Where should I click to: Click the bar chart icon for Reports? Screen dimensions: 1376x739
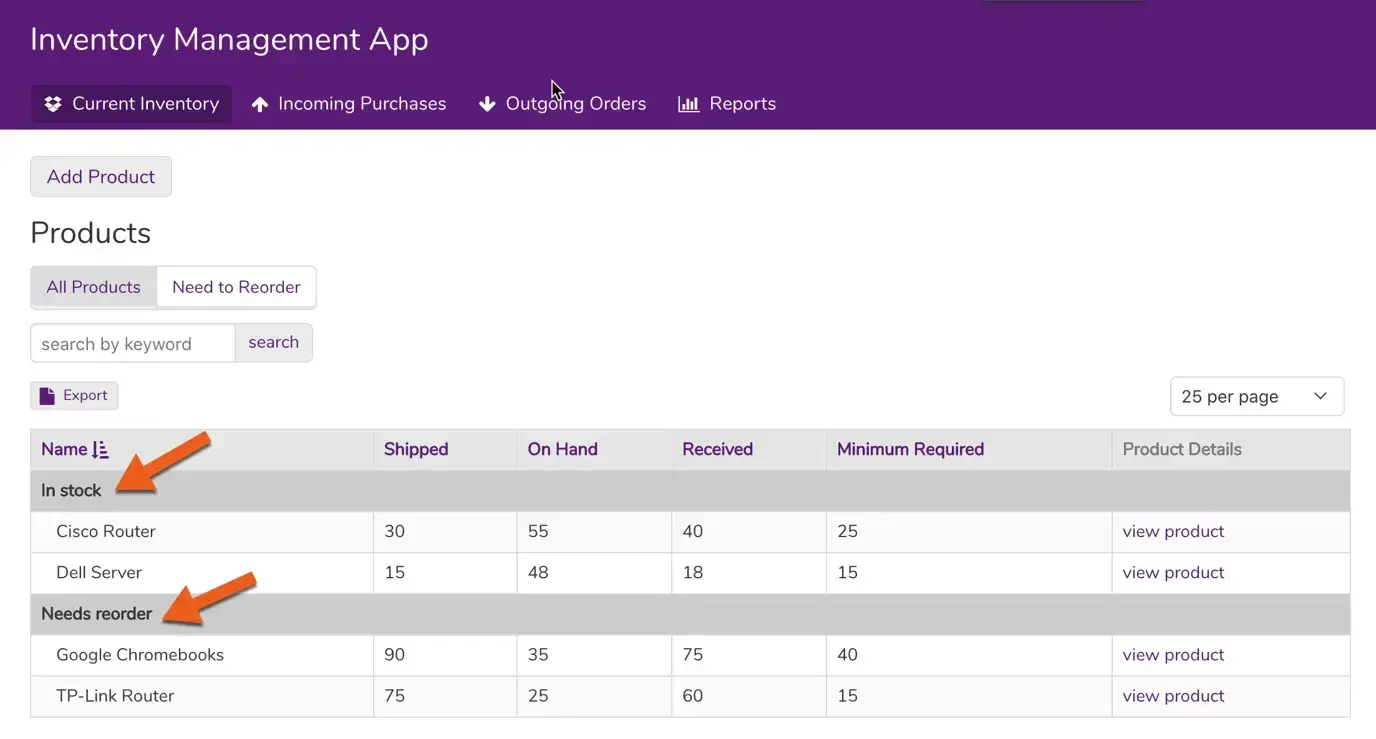688,104
